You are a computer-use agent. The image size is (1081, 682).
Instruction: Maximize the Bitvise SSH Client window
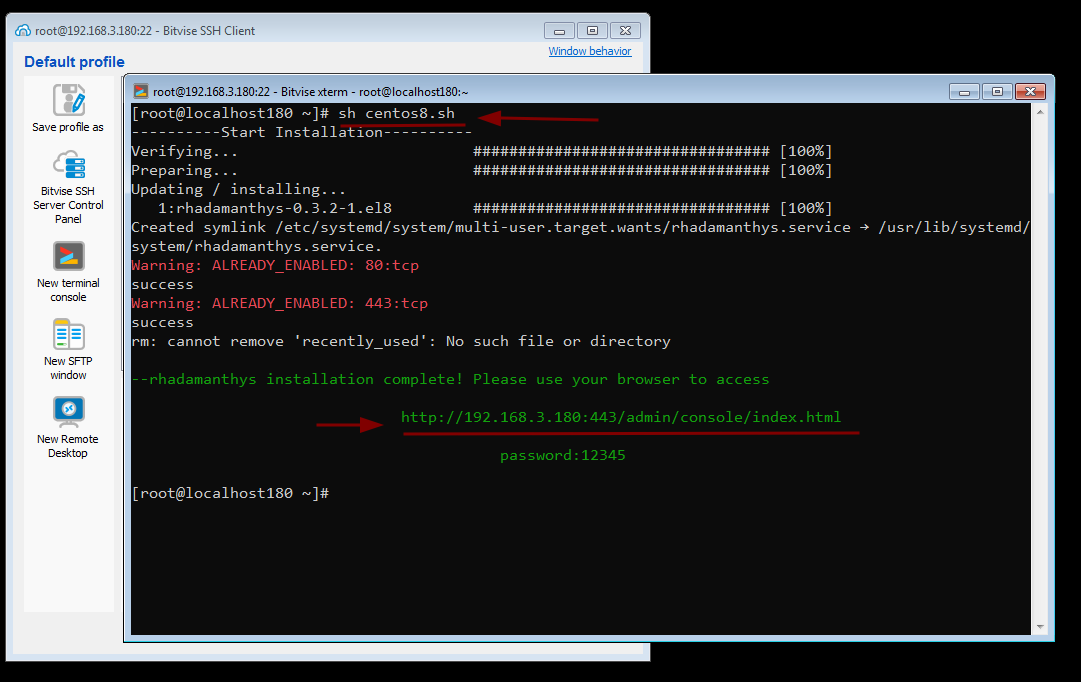(592, 31)
